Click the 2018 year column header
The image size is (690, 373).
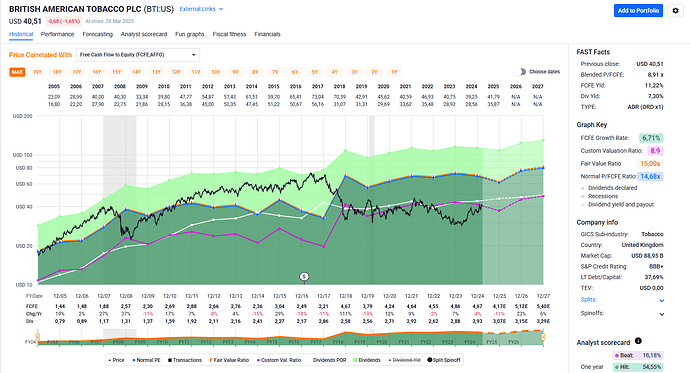(339, 87)
